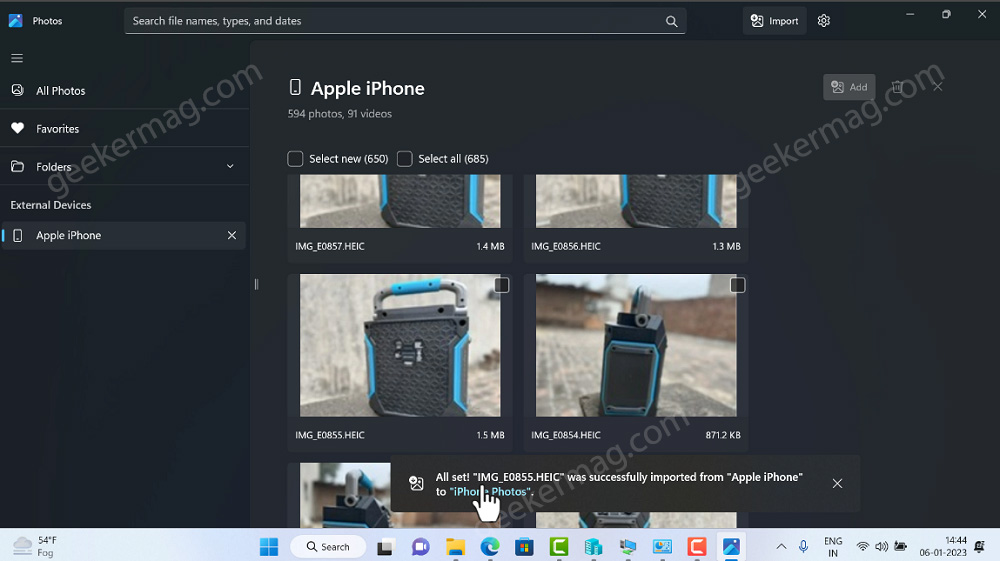The image size is (1000, 561).
Task: Open the Import menu
Action: coord(774,21)
